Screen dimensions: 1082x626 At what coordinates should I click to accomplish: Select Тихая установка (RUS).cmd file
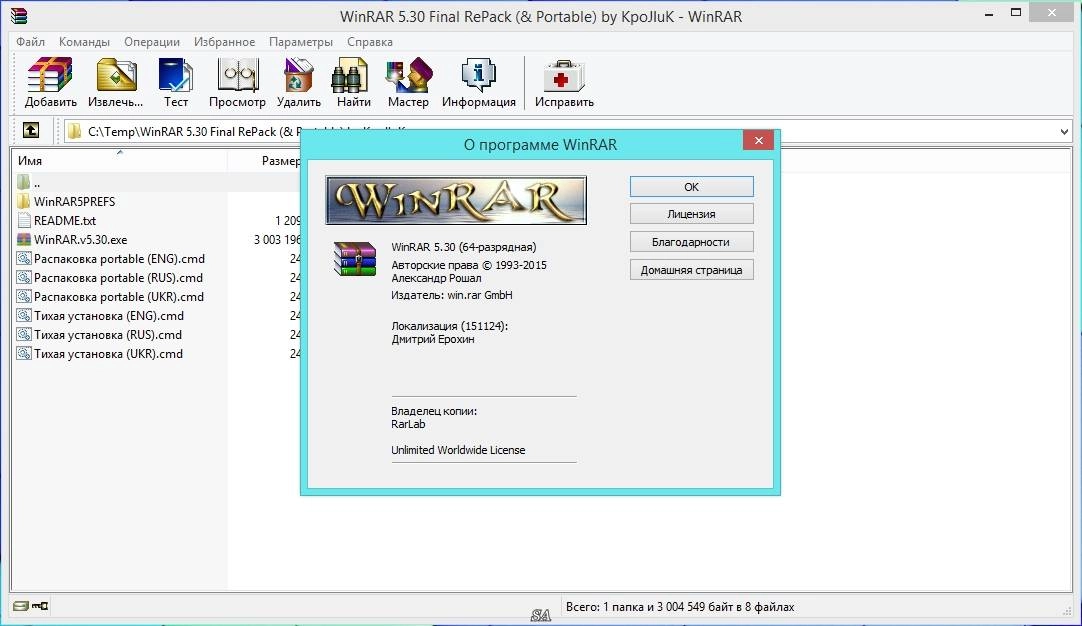click(x=99, y=335)
